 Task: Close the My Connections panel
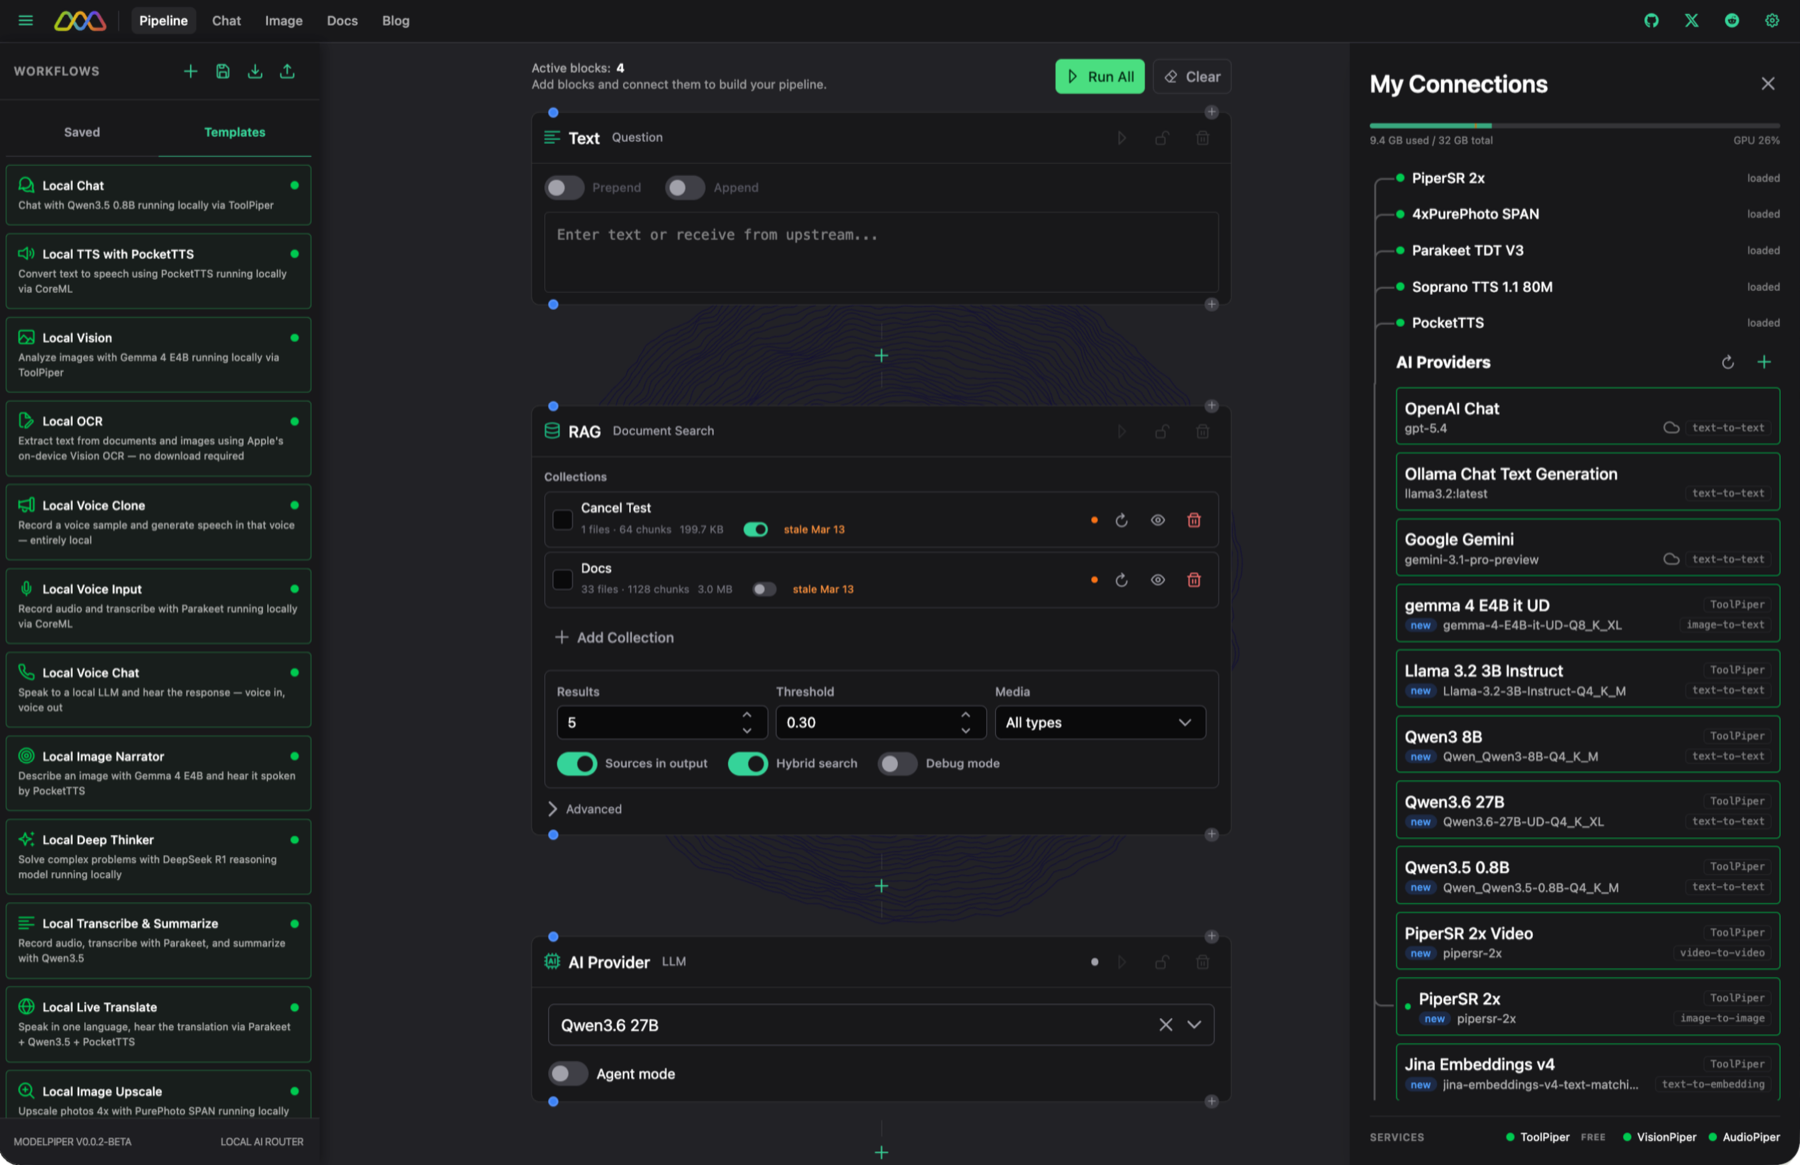point(1768,84)
